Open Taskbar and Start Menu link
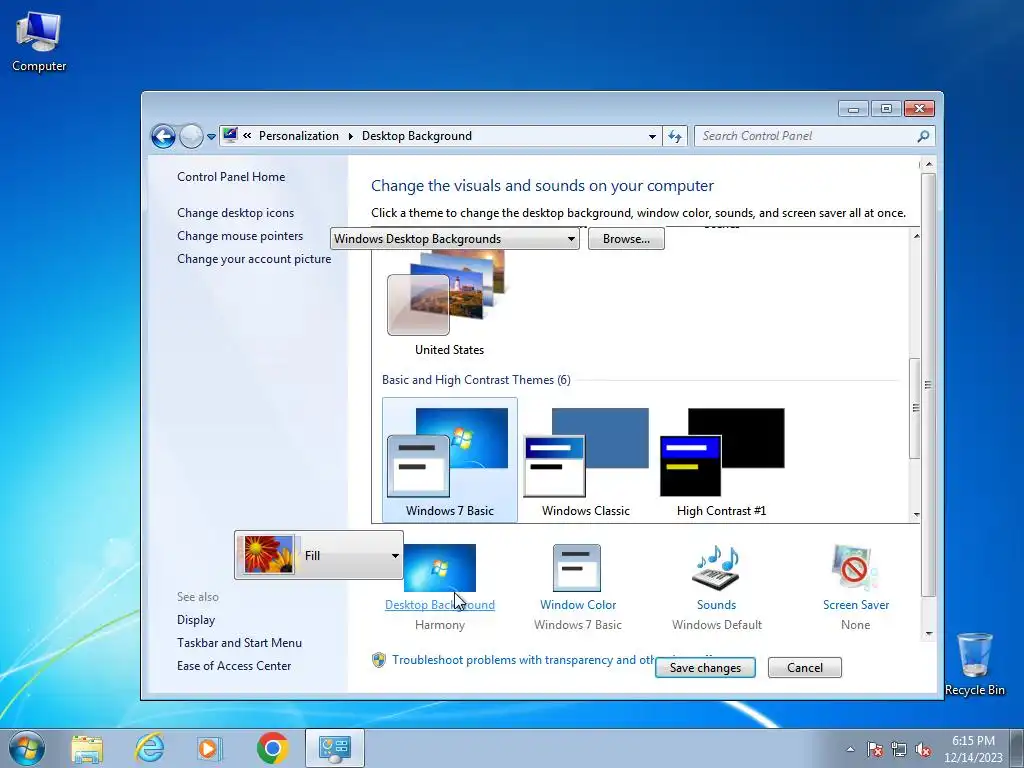 (240, 643)
